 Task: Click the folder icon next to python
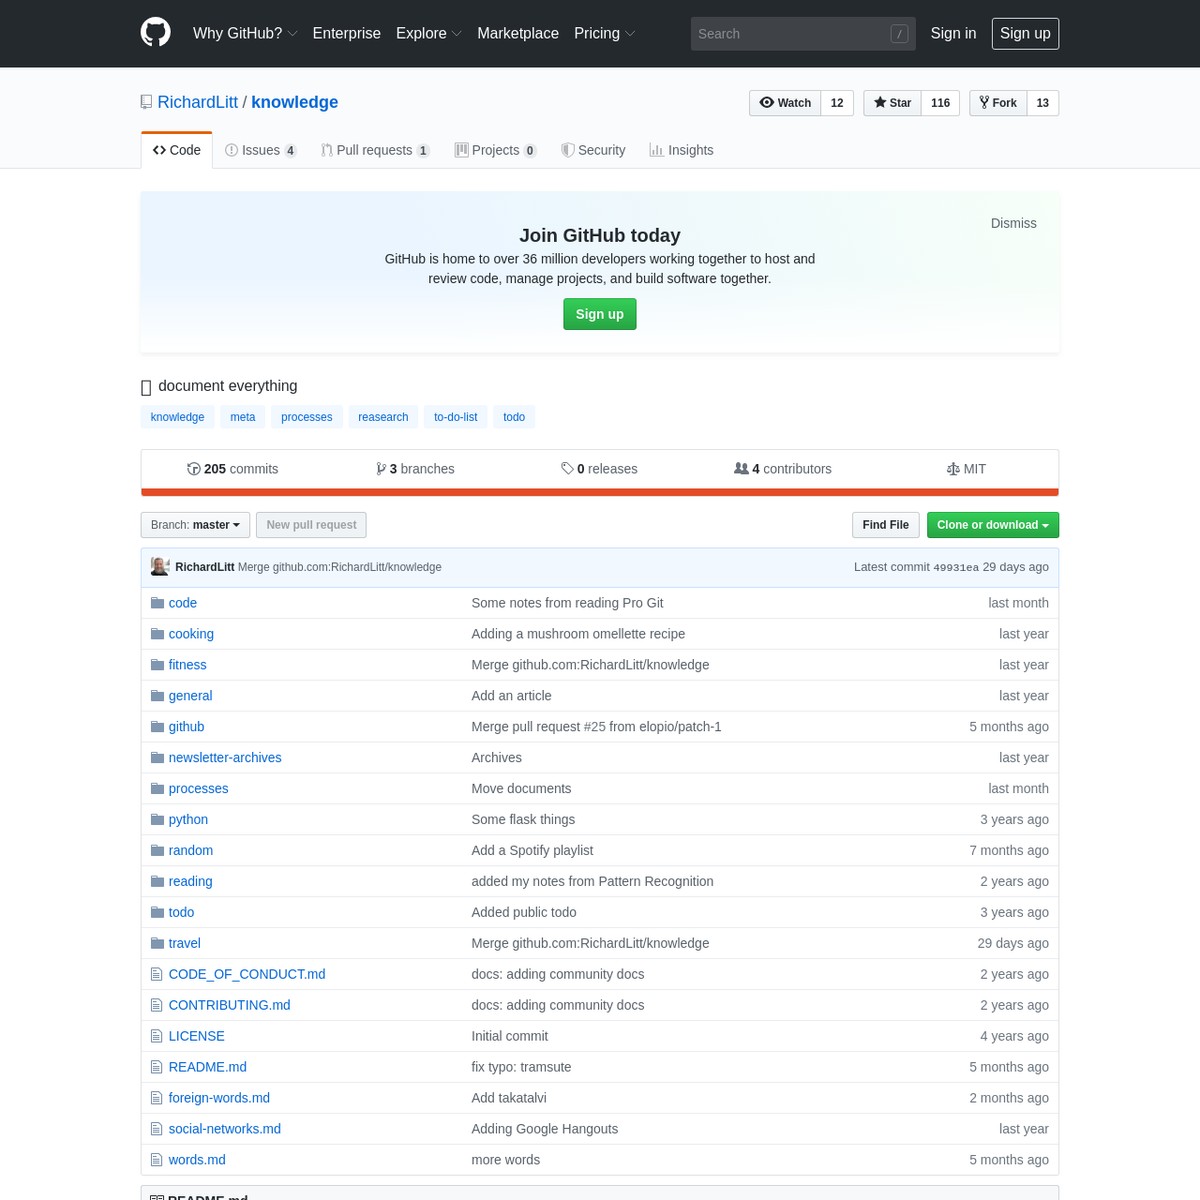coord(157,820)
